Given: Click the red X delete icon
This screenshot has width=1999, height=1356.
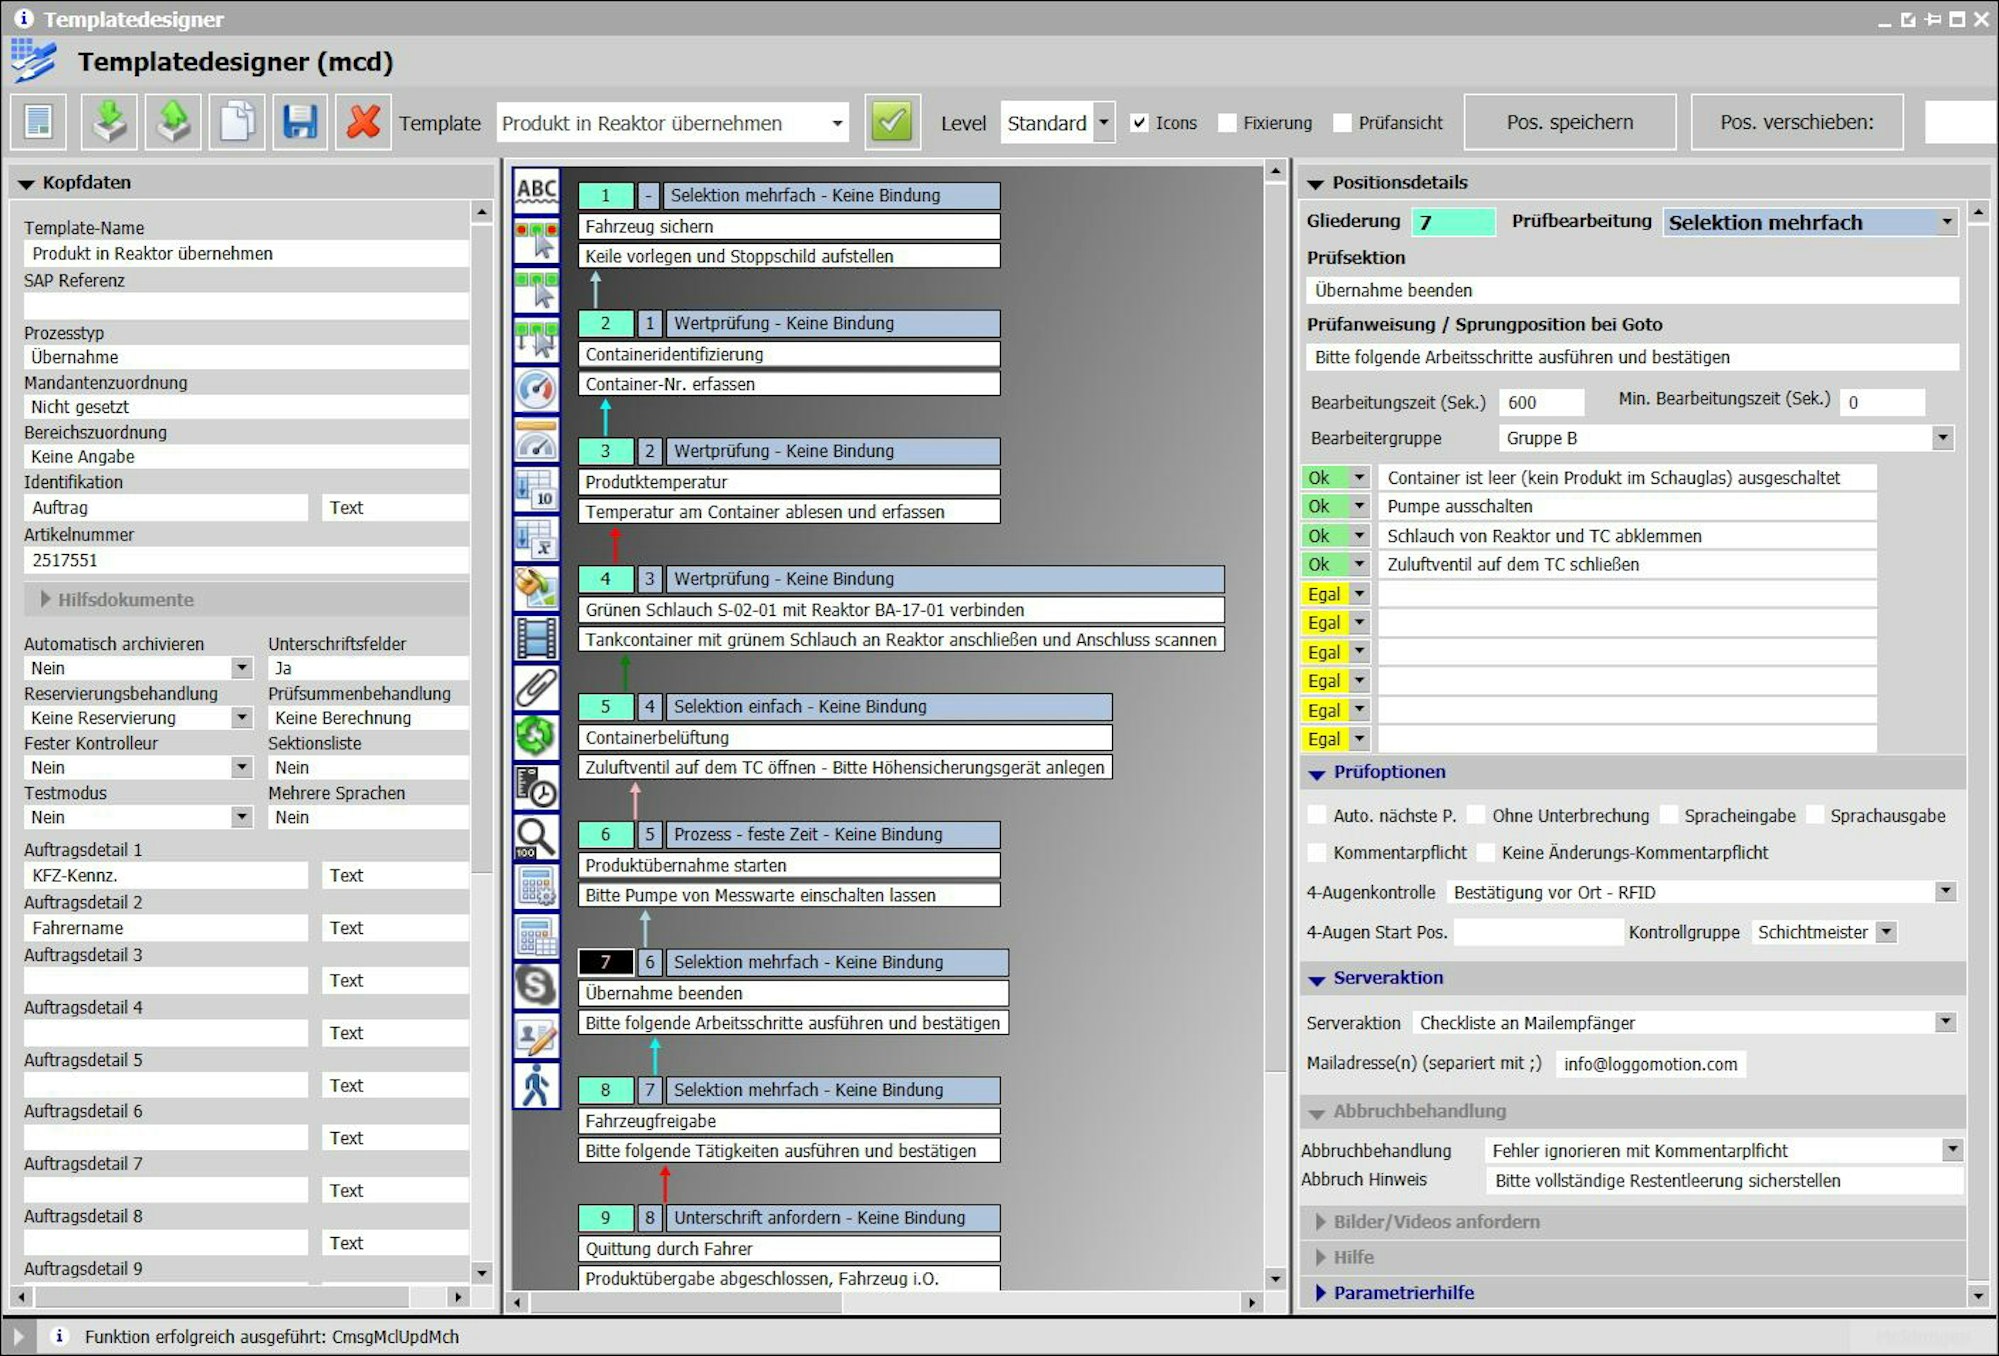Looking at the screenshot, I should coord(362,122).
